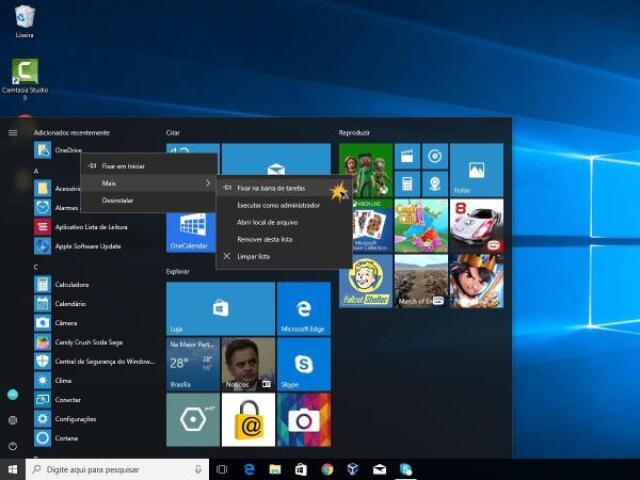This screenshot has height=480, width=640.
Task: Open the Mail envelope tile
Action: tap(276, 159)
